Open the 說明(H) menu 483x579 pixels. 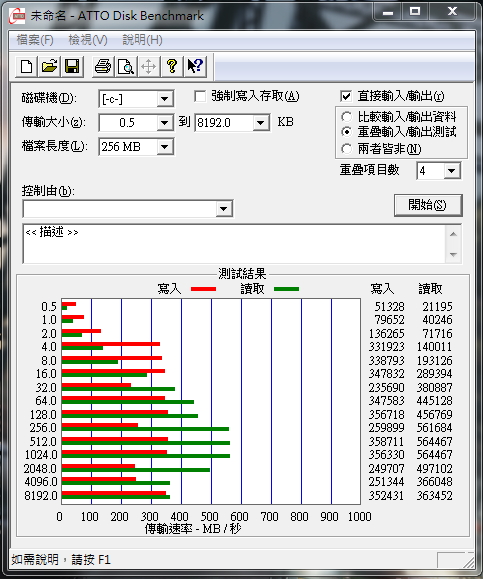[142, 40]
